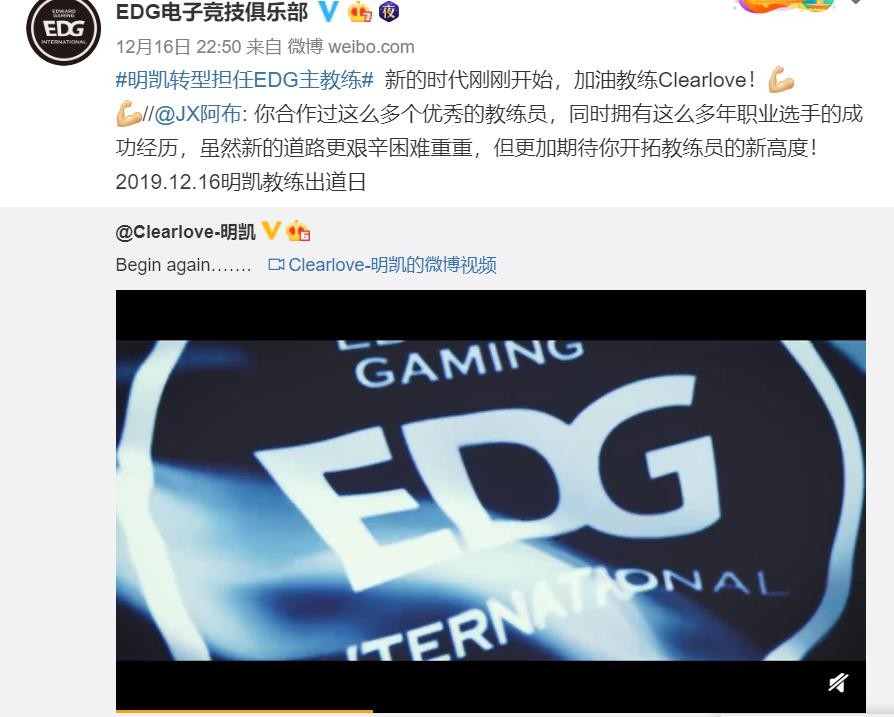Open hashtag #明凯转型担任EDG主教练#

245,80
